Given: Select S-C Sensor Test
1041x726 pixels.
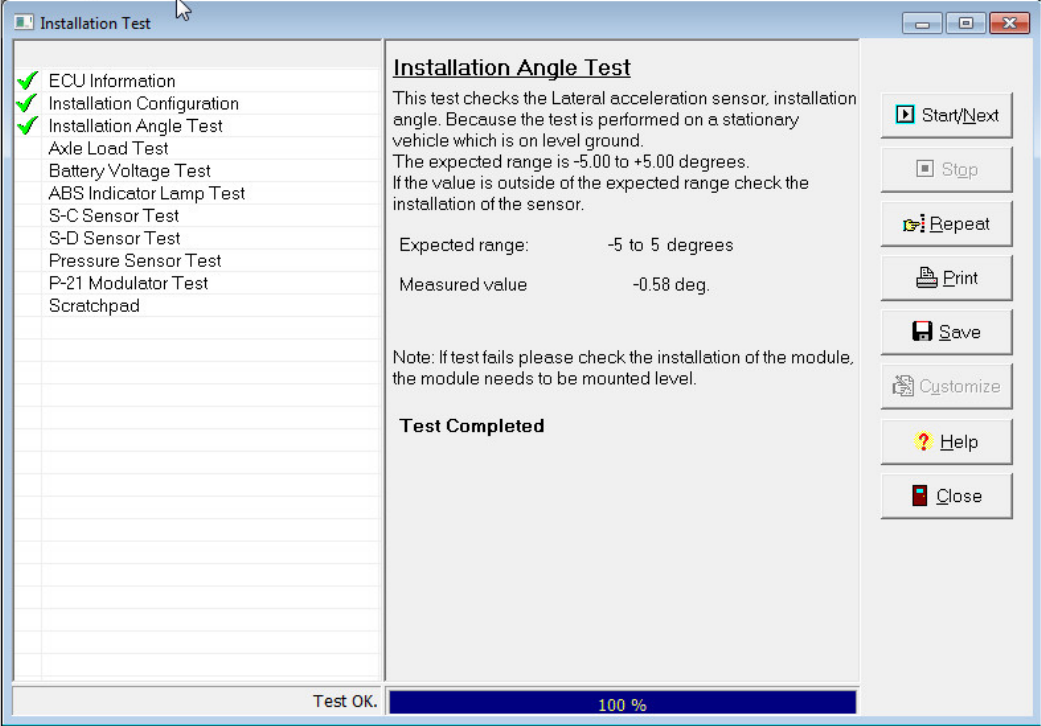Looking at the screenshot, I should click(114, 216).
